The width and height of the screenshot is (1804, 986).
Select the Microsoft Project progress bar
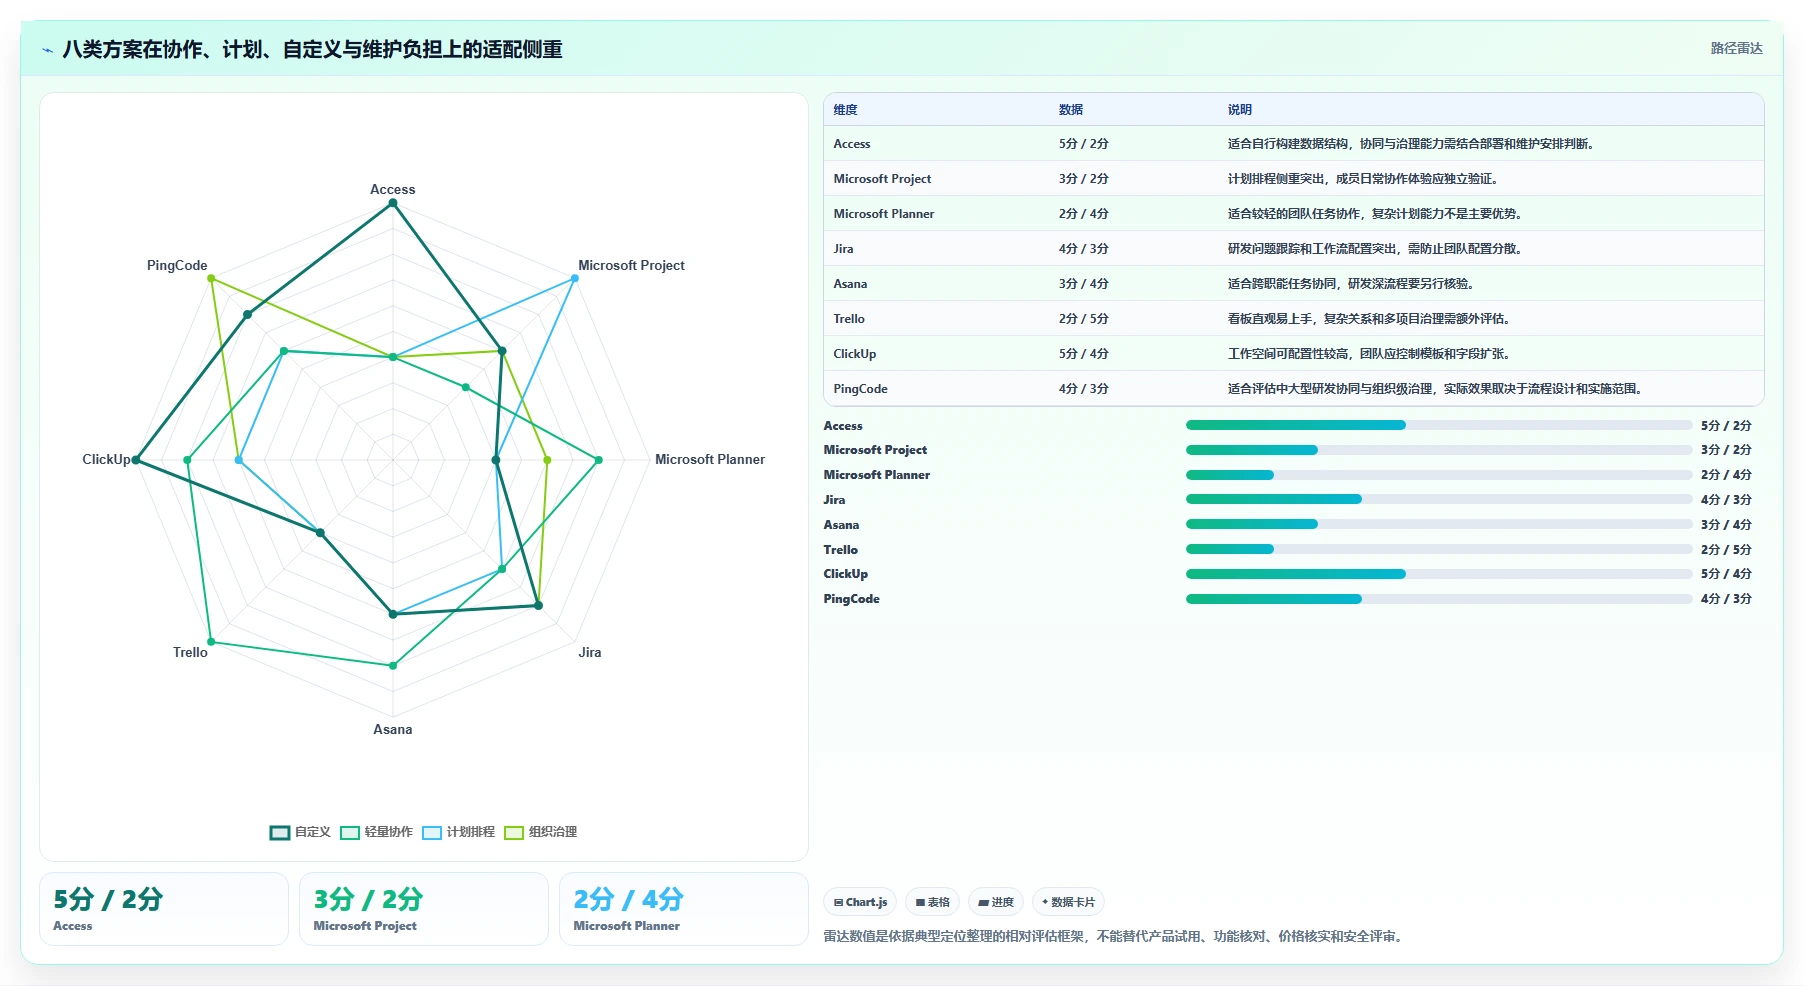click(1438, 450)
